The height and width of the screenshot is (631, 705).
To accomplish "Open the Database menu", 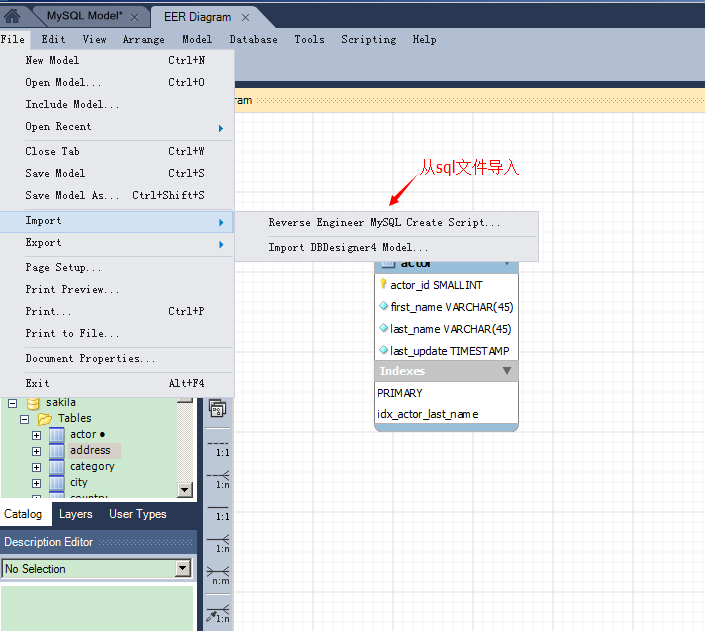I will [253, 40].
